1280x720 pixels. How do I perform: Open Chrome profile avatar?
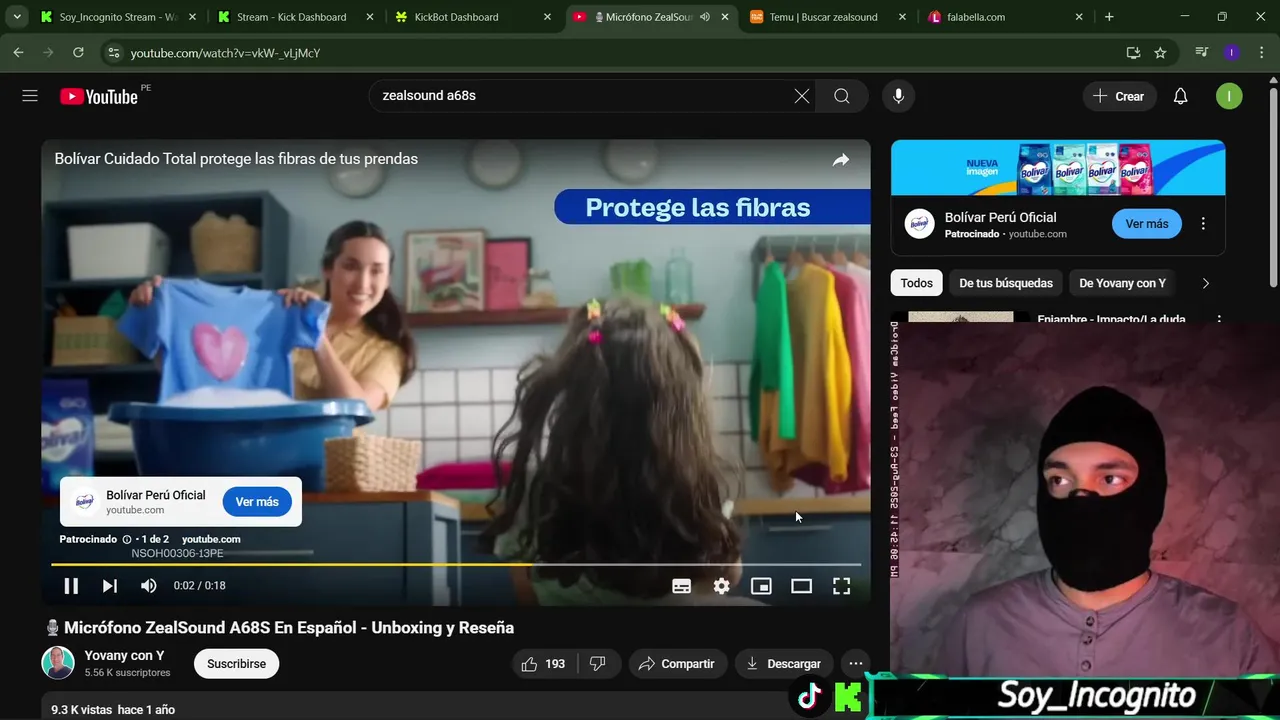coord(1232,53)
